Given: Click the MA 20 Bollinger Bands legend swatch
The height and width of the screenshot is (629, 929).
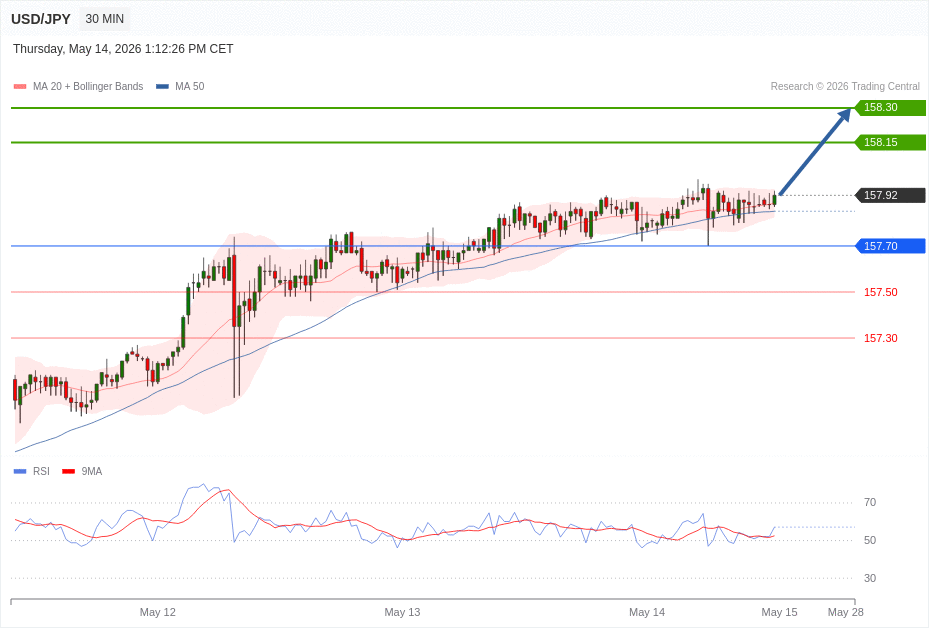Looking at the screenshot, I should pyautogui.click(x=20, y=86).
